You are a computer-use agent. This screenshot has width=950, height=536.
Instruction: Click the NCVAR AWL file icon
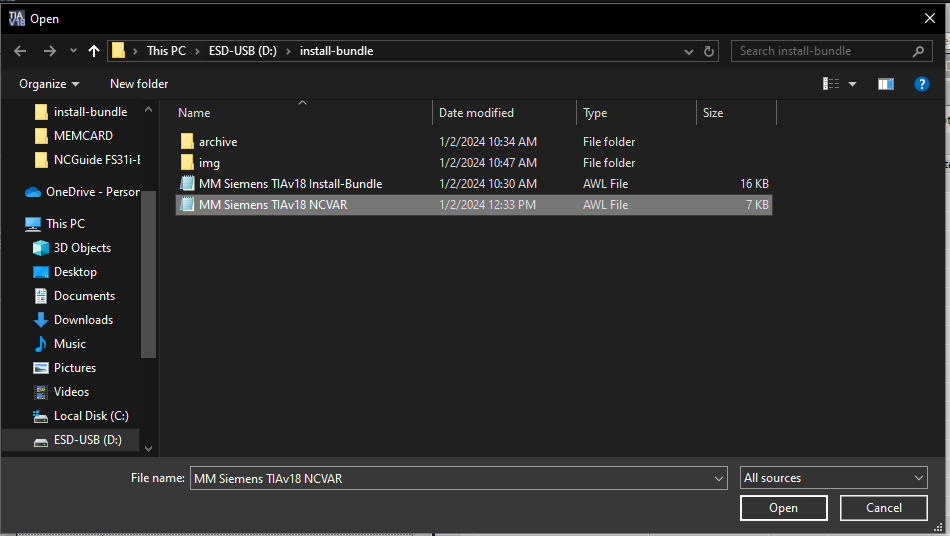(x=187, y=205)
